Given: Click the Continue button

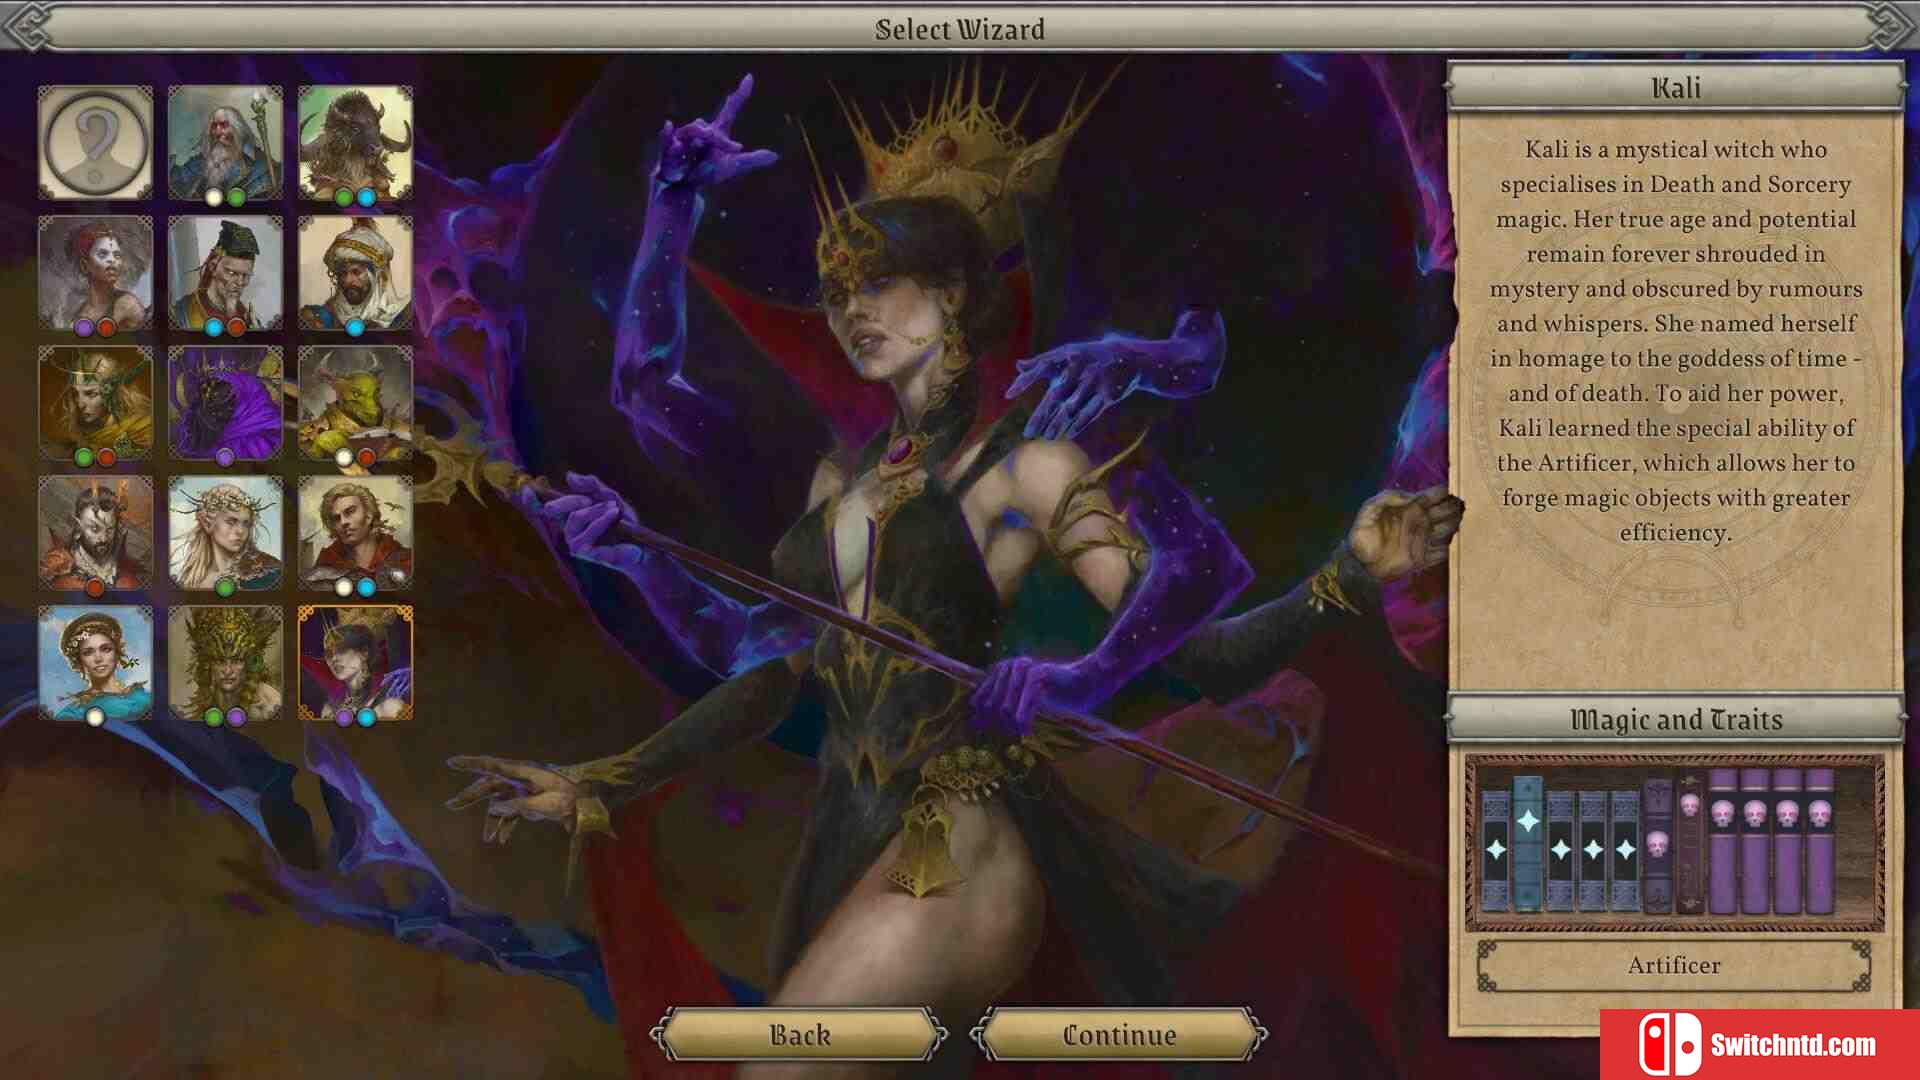Looking at the screenshot, I should click(x=1119, y=1034).
